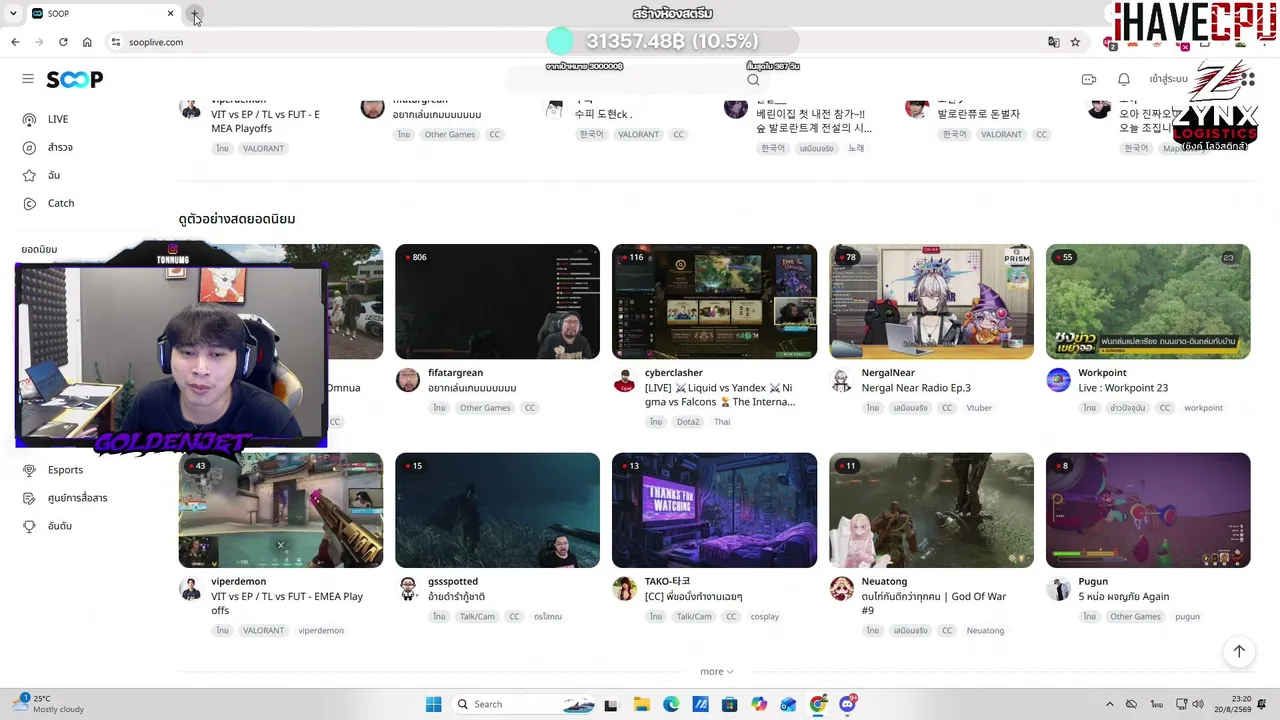Viewport: 1280px width, 720px height.
Task: Click the pugun tag under Pugun stream
Action: click(x=1187, y=617)
